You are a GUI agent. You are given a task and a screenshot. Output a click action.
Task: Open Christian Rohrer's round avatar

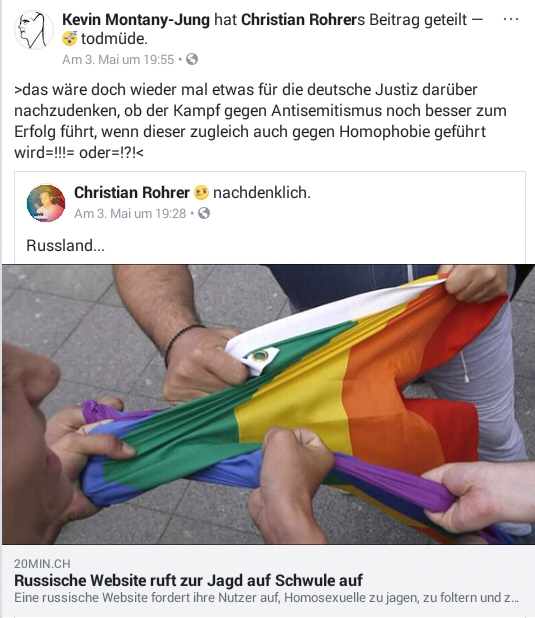[x=46, y=203]
